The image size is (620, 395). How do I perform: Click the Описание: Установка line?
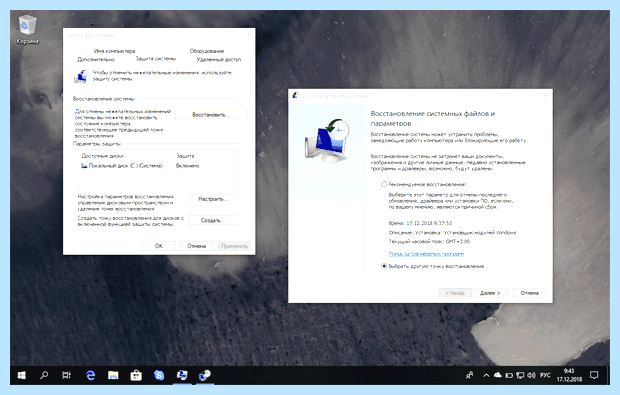[x=452, y=232]
